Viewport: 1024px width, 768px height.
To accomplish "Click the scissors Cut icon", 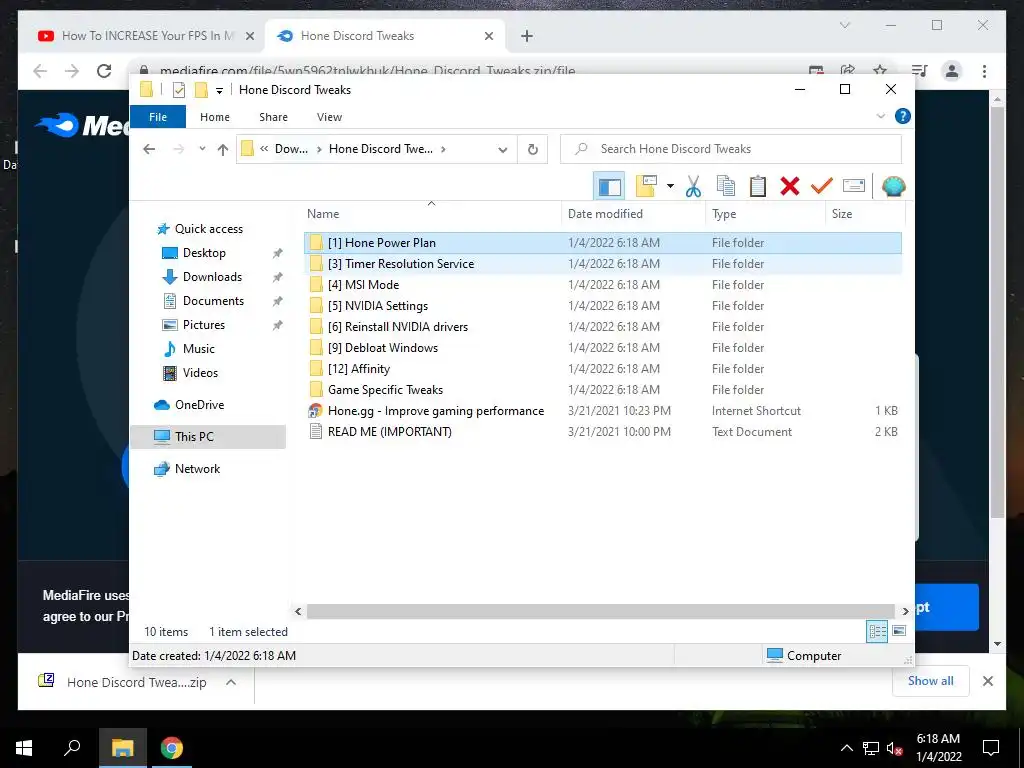I will click(x=694, y=187).
